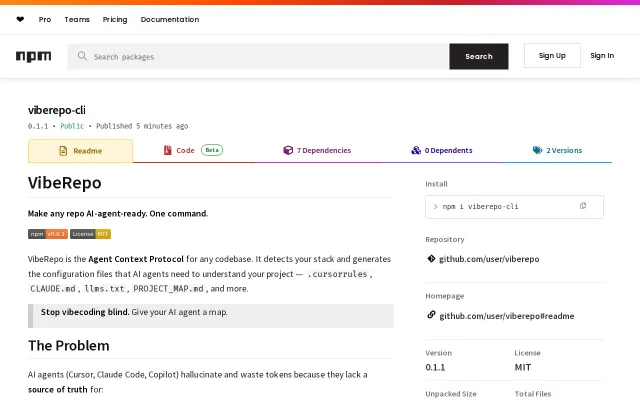Click the Versions tags icon

pyautogui.click(x=538, y=150)
